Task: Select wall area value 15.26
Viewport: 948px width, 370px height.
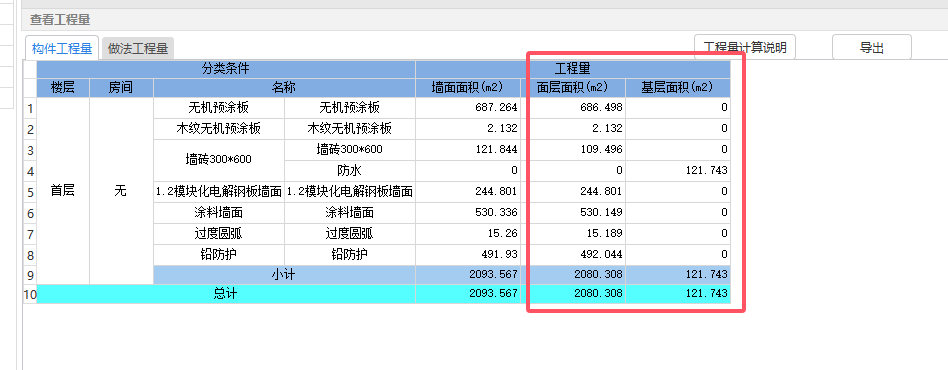Action: [x=467, y=233]
